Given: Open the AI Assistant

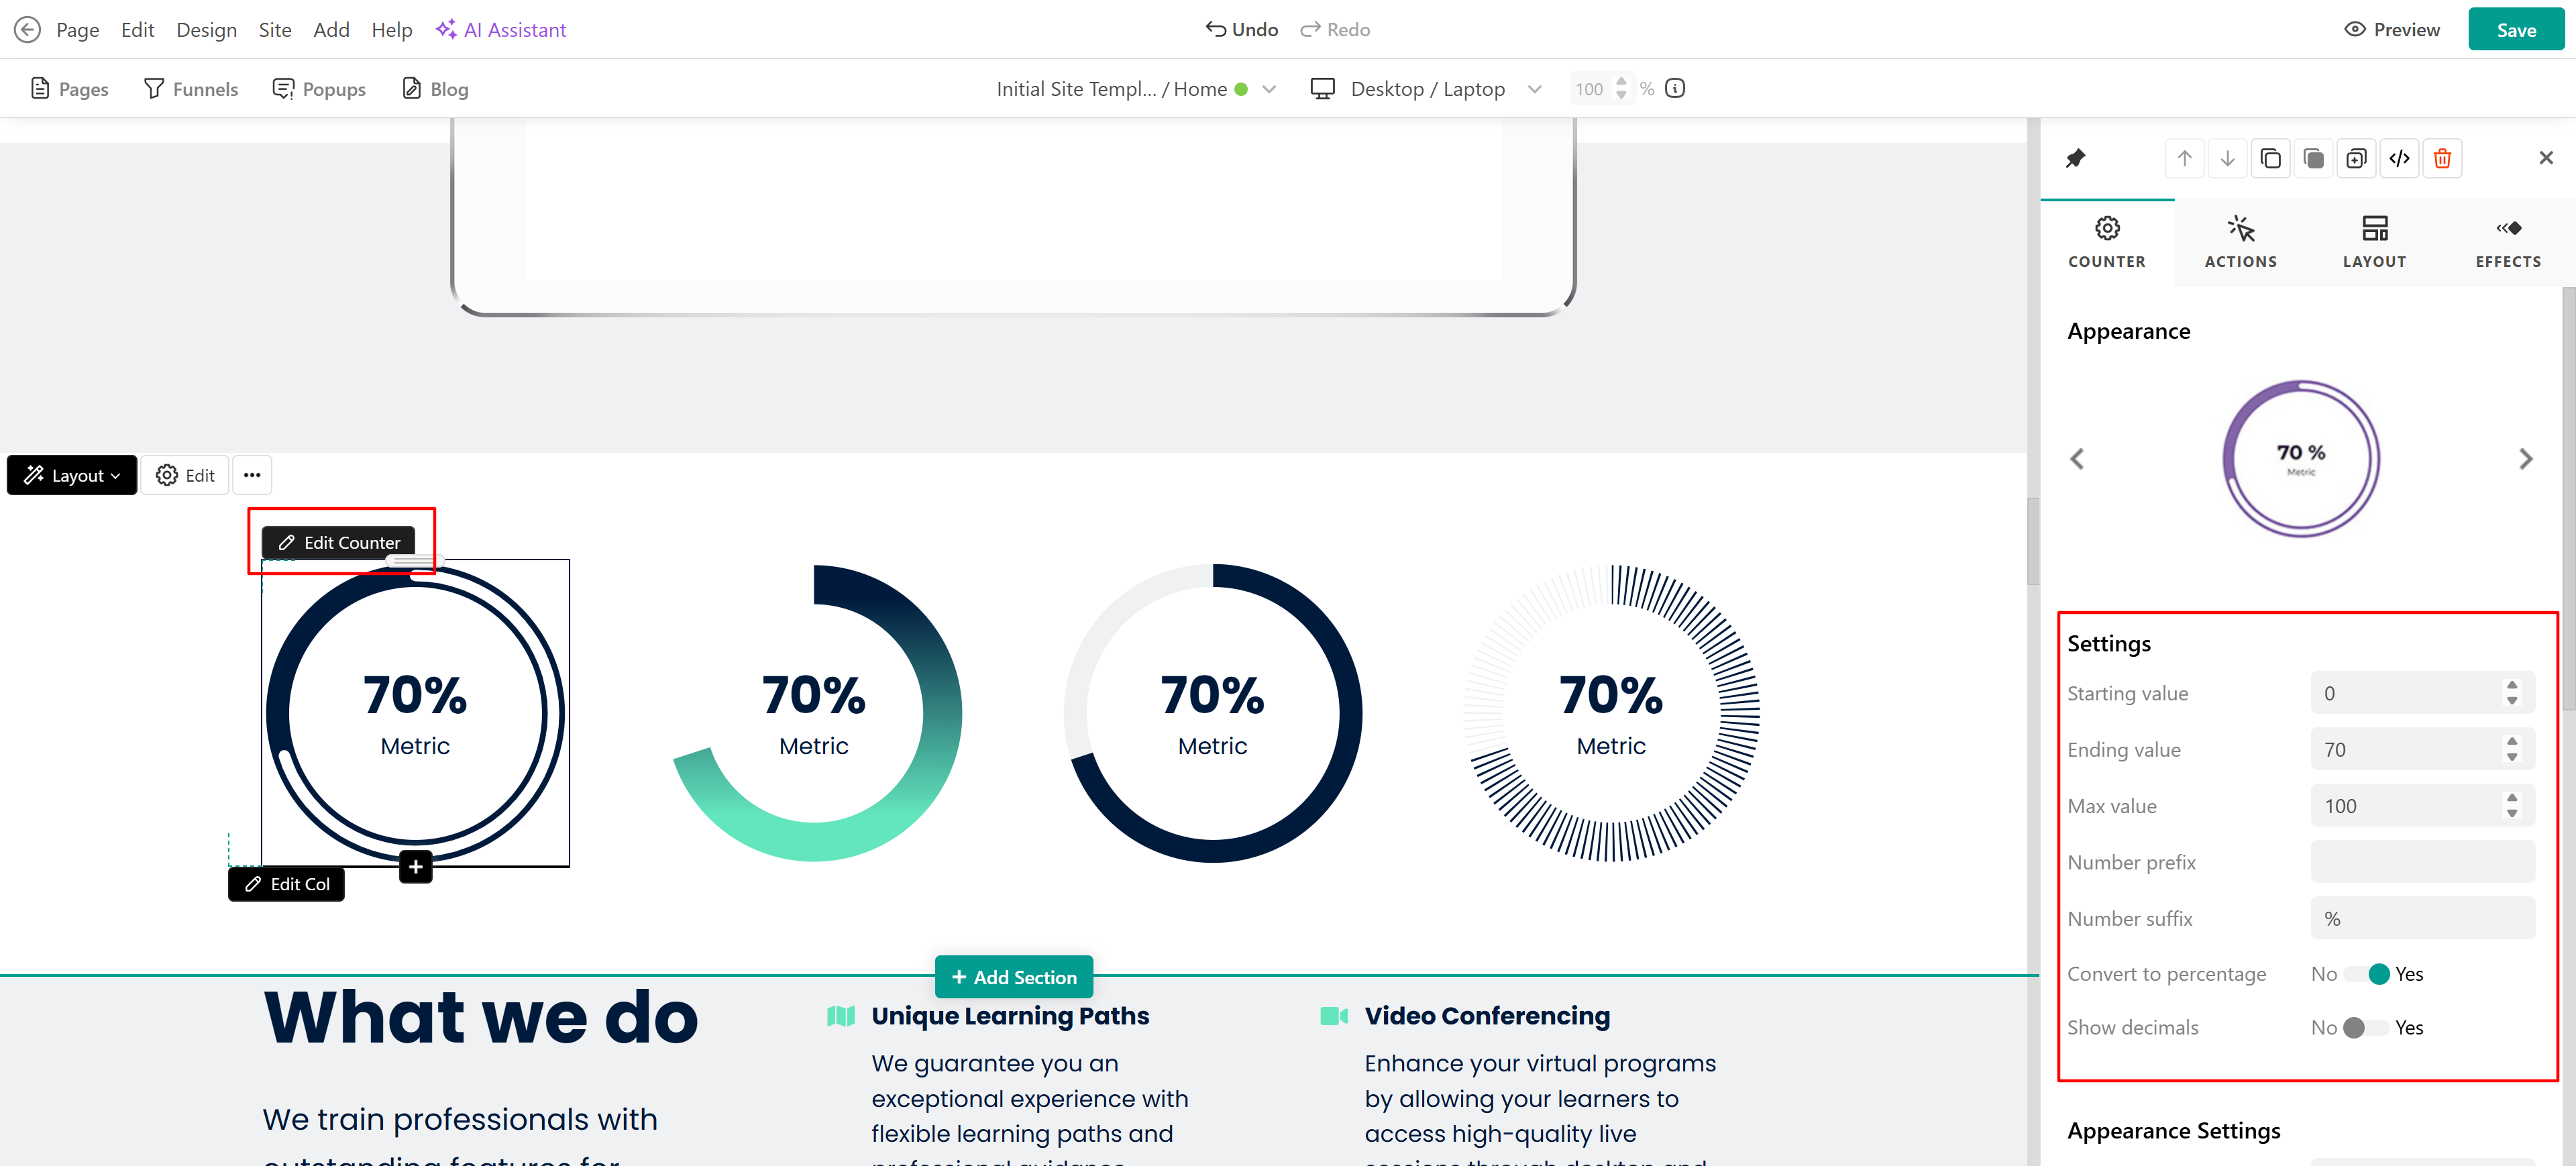Looking at the screenshot, I should pyautogui.click(x=501, y=29).
